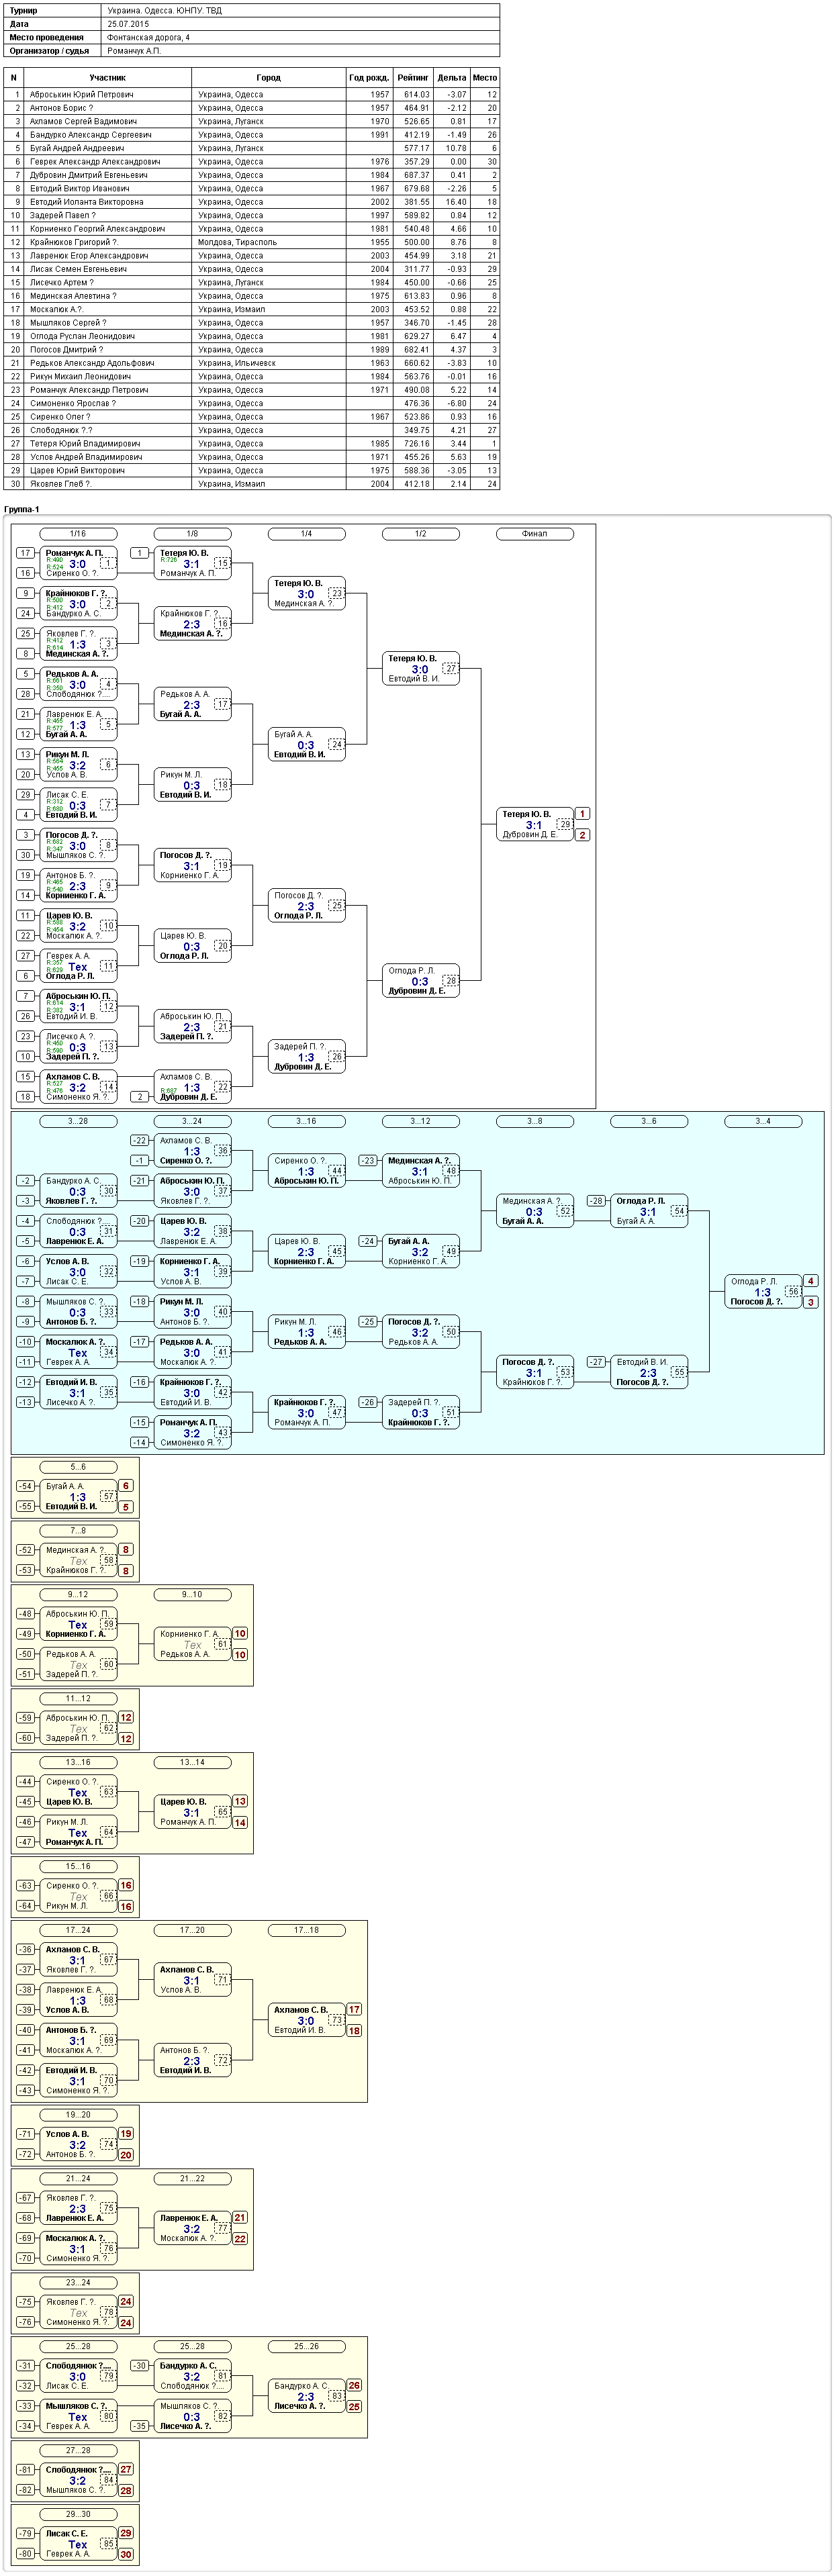Click the '3...16' round header
The width and height of the screenshot is (838, 2576).
coord(306,1121)
